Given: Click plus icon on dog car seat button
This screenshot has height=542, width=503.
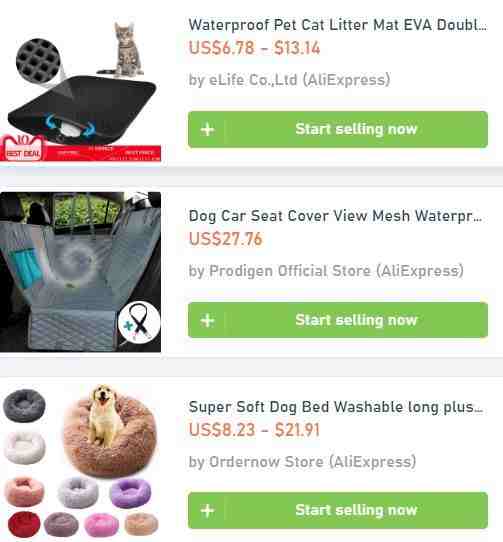Looking at the screenshot, I should 207,320.
